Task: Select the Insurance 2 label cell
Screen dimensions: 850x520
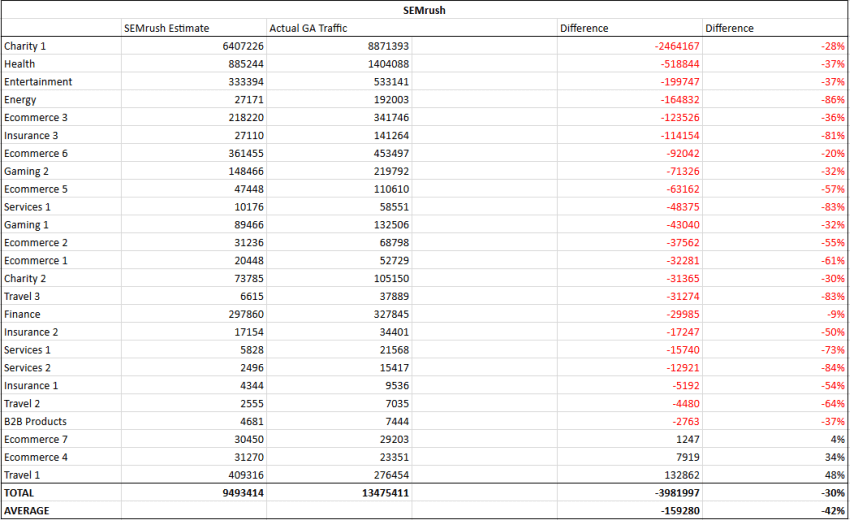Action: click(61, 332)
